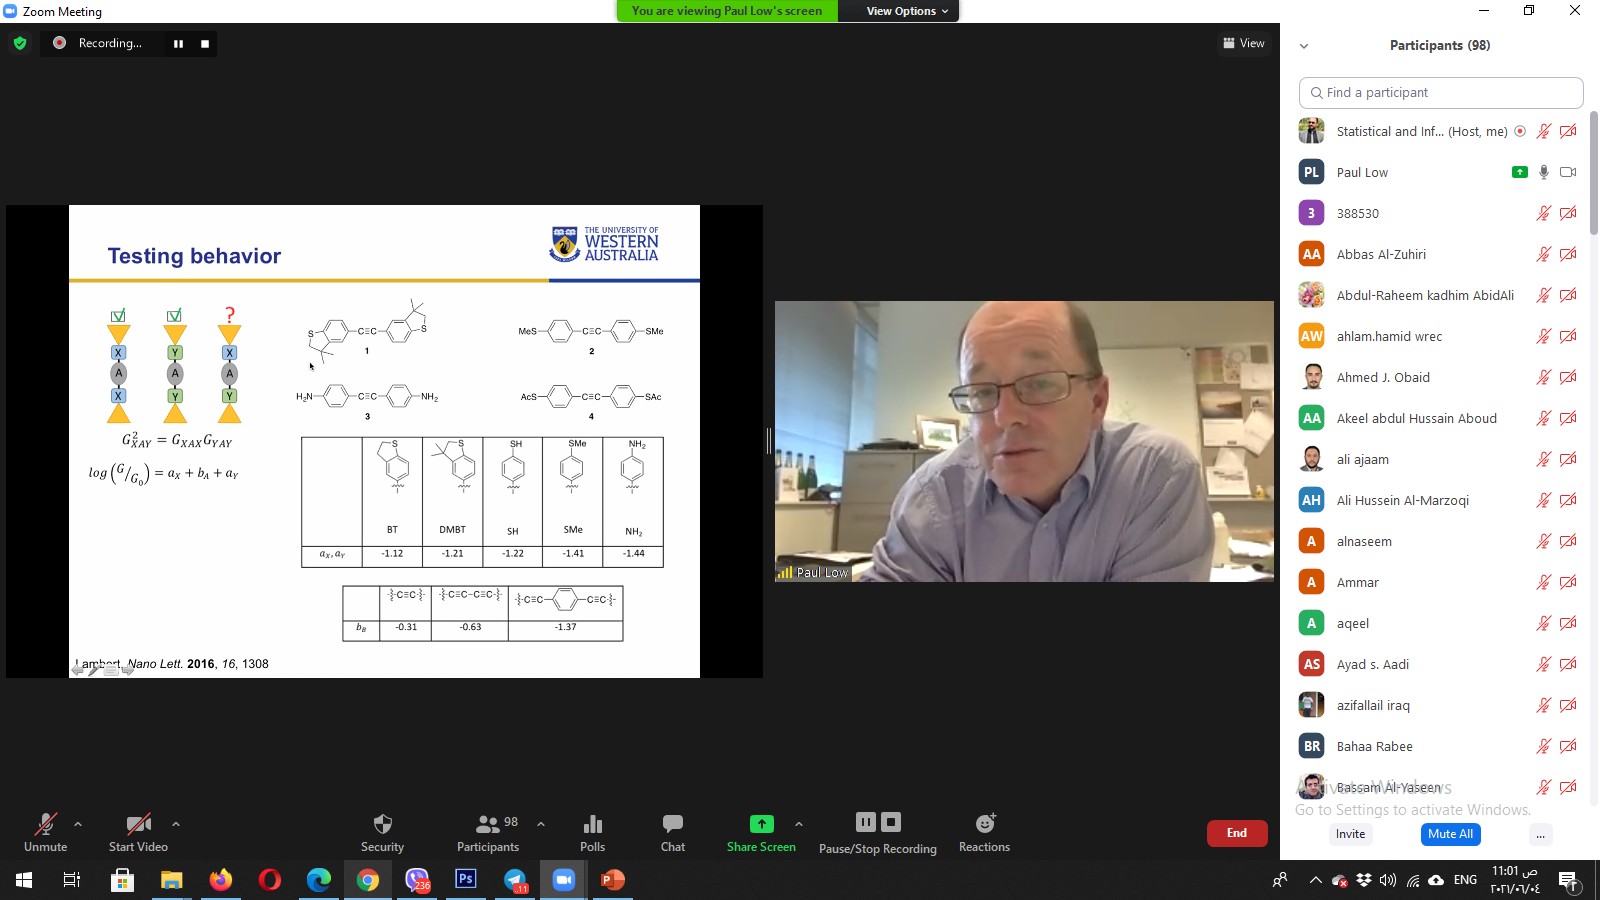Expand audio options arrow beside Unmute
1600x900 pixels.
click(x=78, y=824)
